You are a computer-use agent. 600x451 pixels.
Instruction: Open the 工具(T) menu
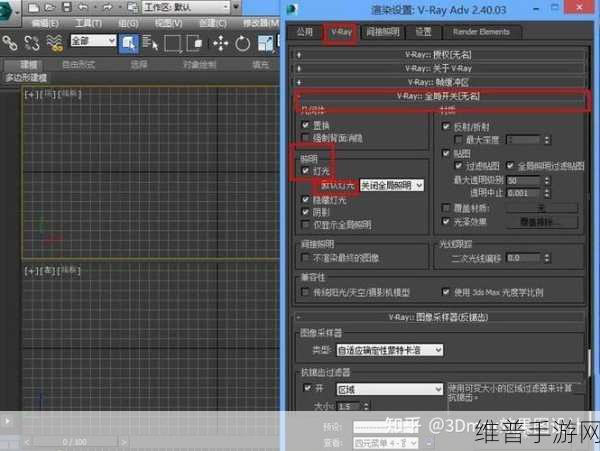(88, 23)
